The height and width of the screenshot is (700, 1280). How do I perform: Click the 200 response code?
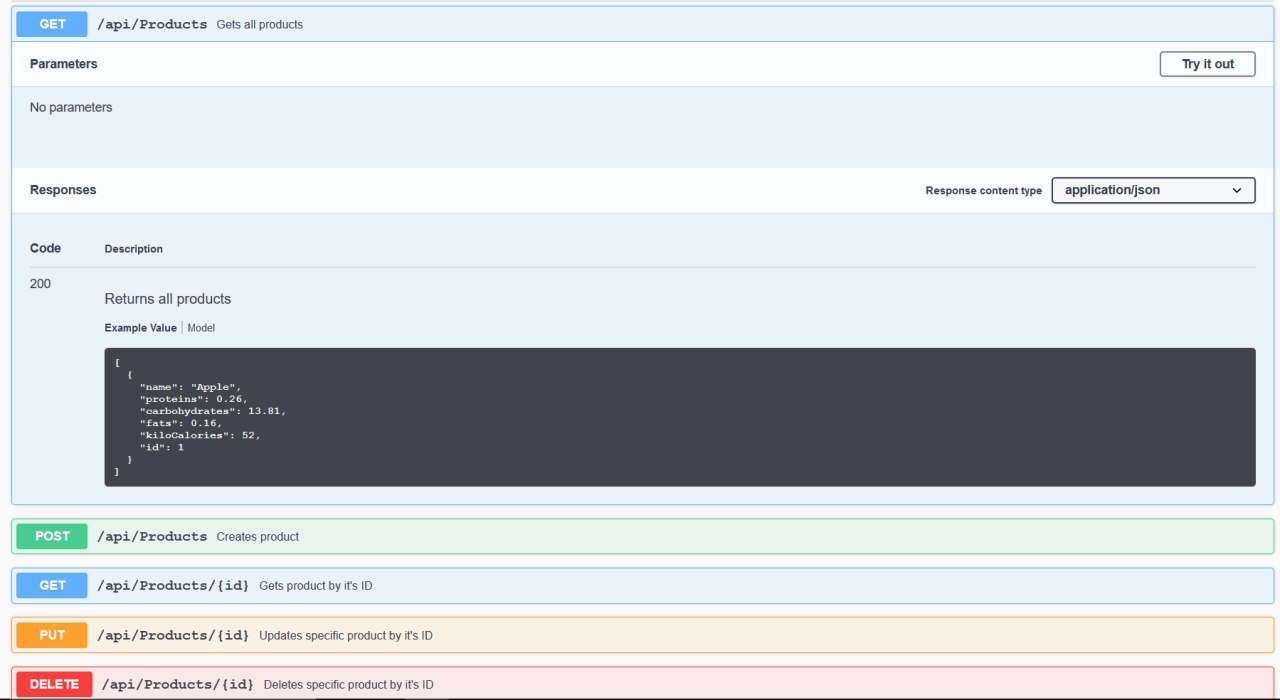[40, 284]
